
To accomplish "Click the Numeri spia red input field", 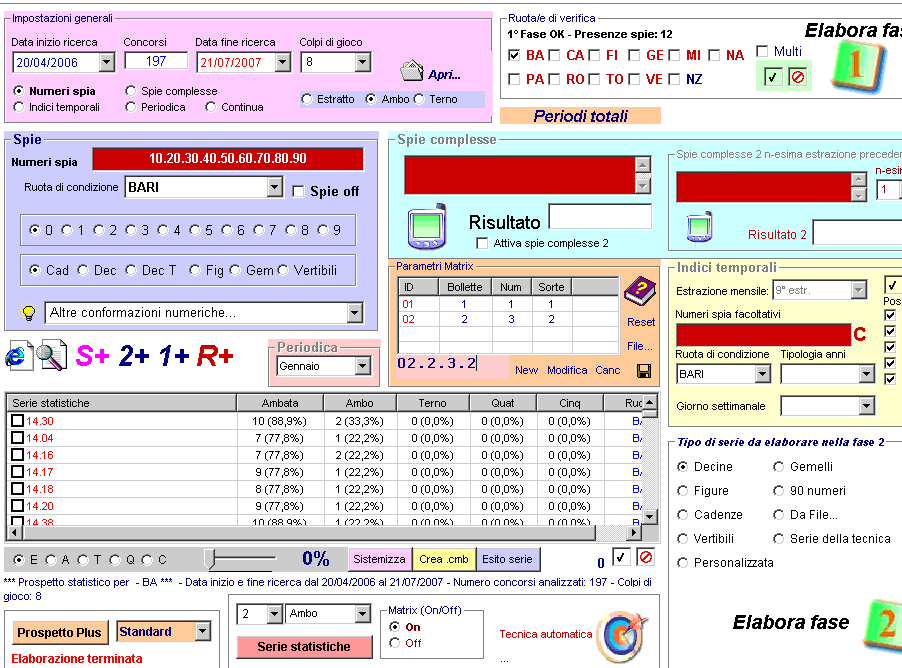I will [228, 159].
